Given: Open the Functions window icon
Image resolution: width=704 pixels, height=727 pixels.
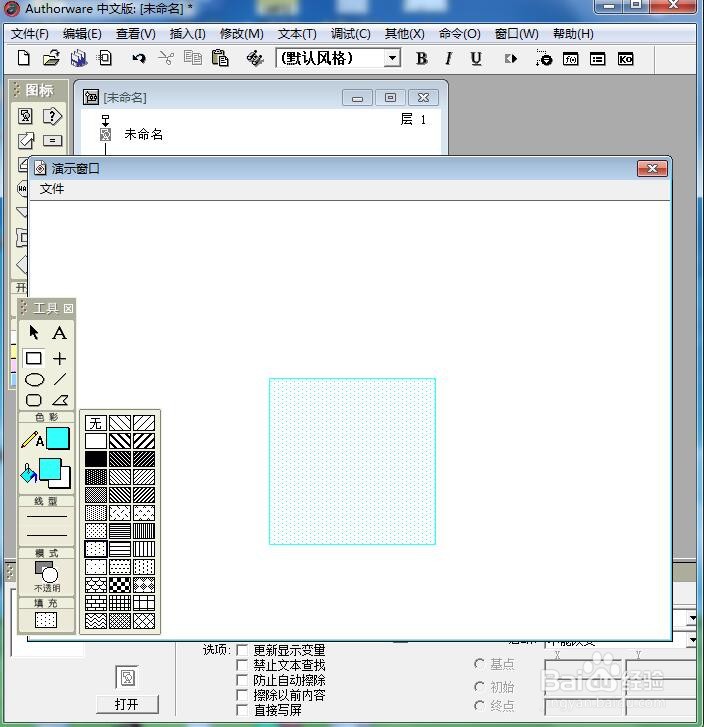Looking at the screenshot, I should pyautogui.click(x=571, y=59).
